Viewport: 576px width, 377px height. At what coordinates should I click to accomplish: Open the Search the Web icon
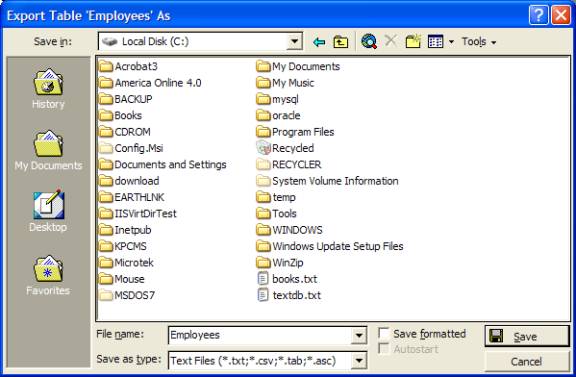369,42
